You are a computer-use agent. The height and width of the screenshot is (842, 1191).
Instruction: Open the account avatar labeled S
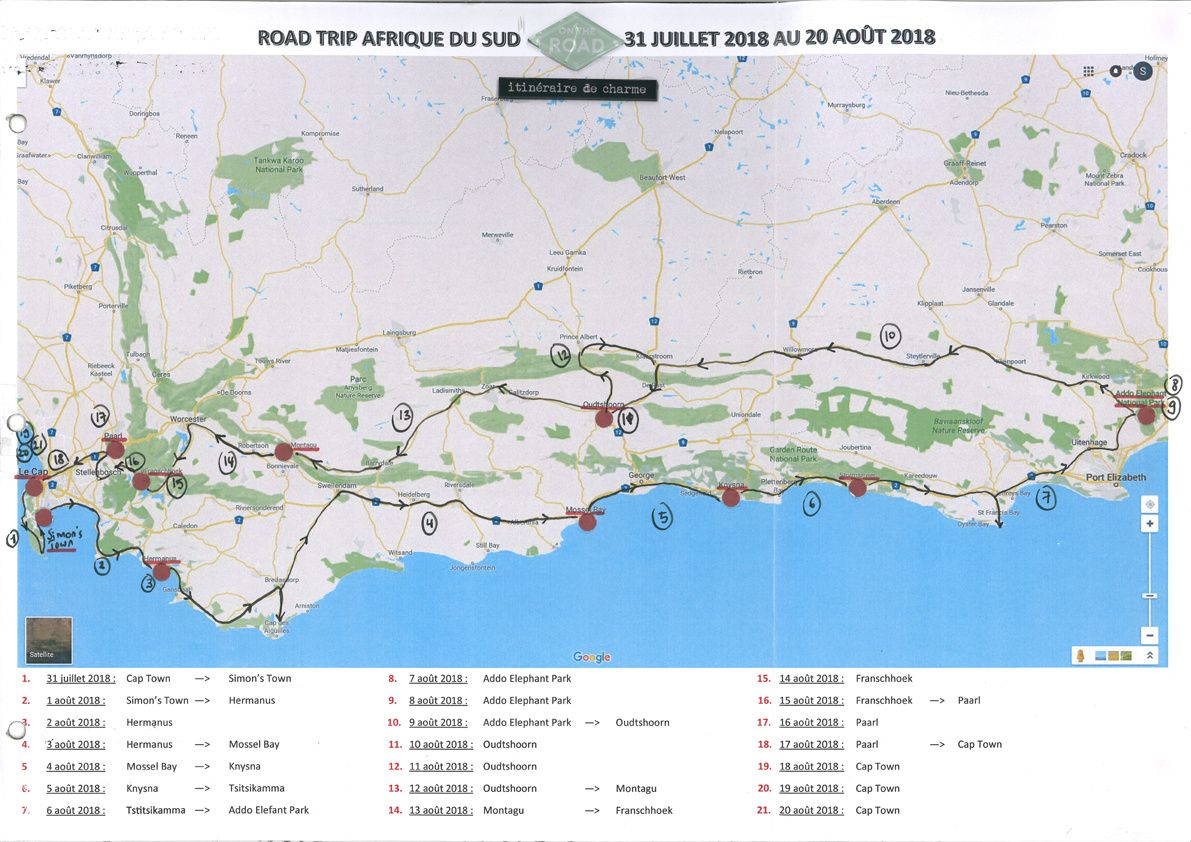point(1142,71)
